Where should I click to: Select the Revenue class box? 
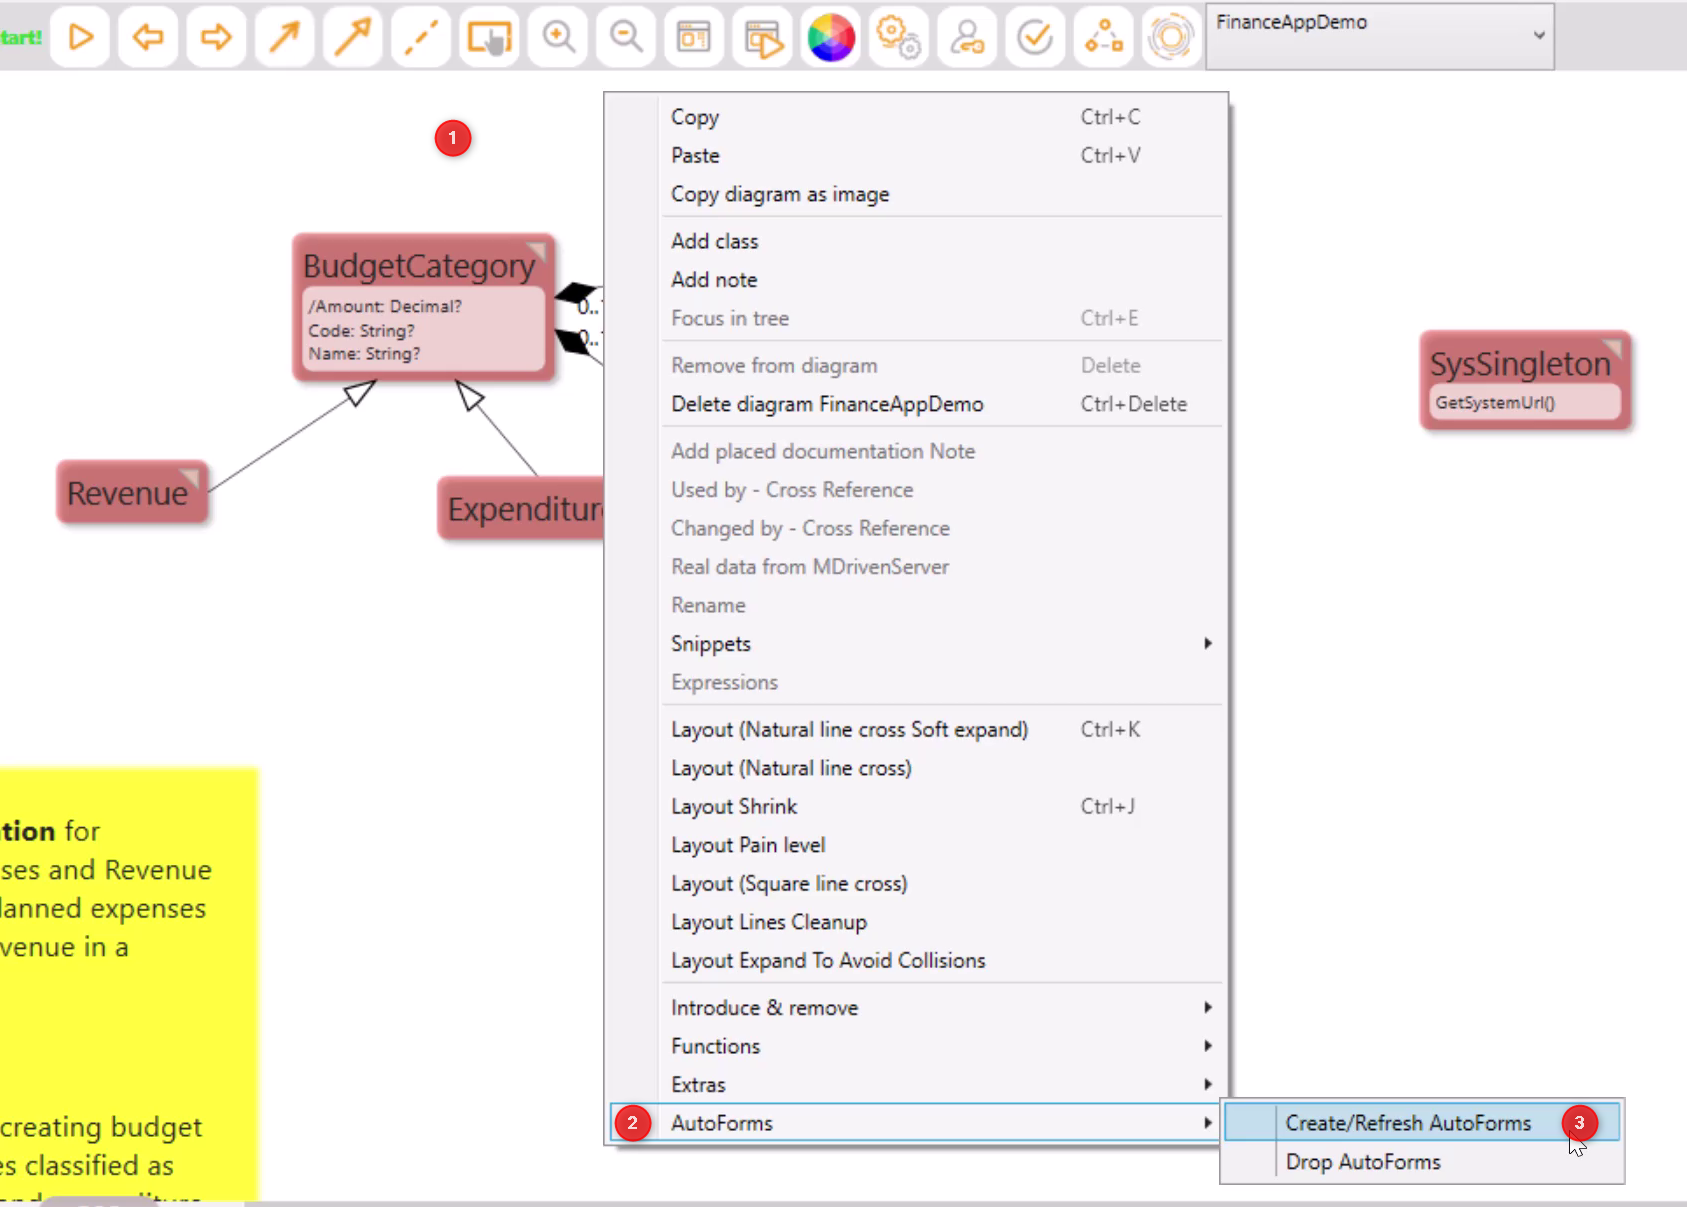click(132, 492)
